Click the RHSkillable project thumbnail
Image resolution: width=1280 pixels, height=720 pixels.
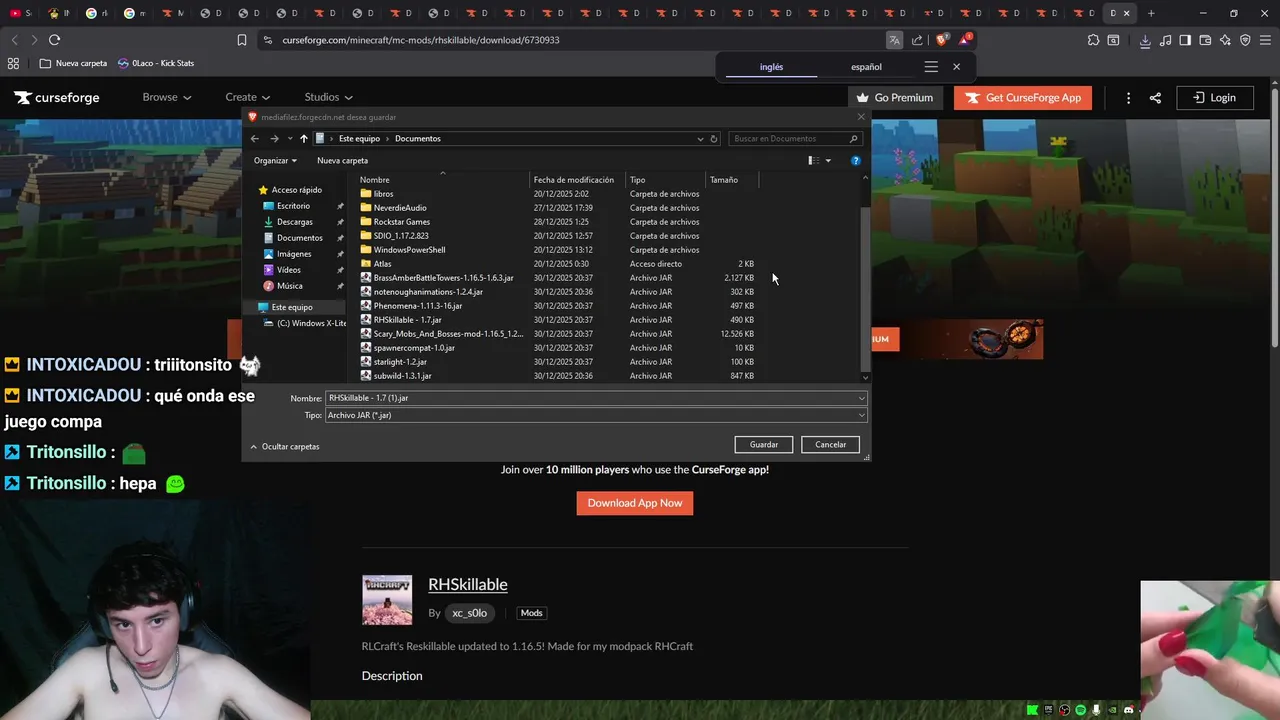coord(387,600)
